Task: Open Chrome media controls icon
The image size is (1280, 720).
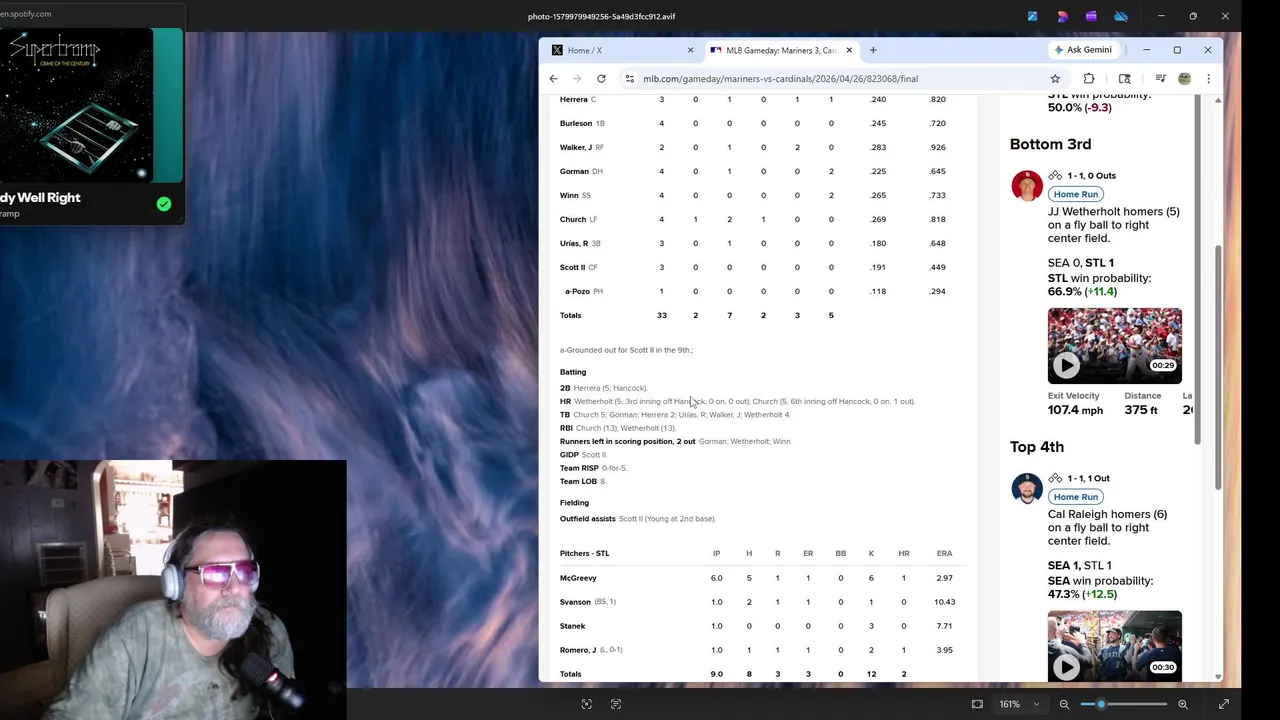Action: (1160, 78)
